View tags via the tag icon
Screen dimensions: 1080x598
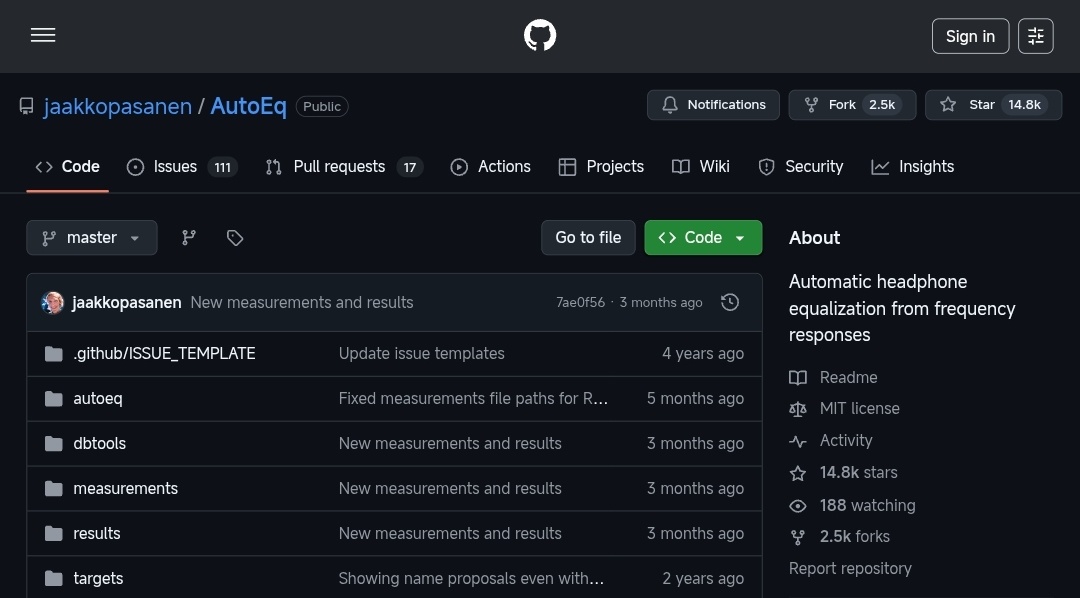click(235, 238)
